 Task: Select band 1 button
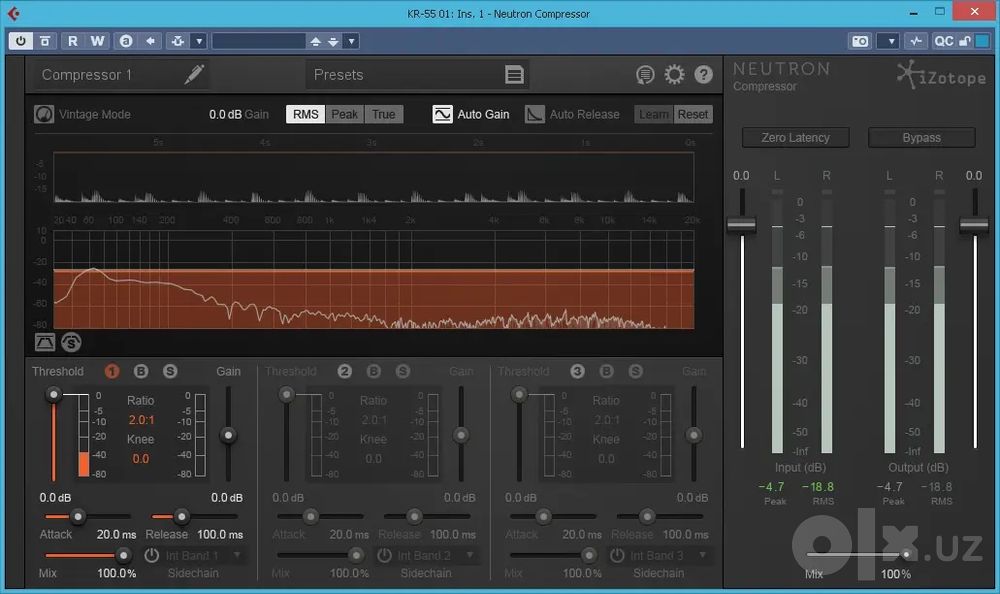112,371
